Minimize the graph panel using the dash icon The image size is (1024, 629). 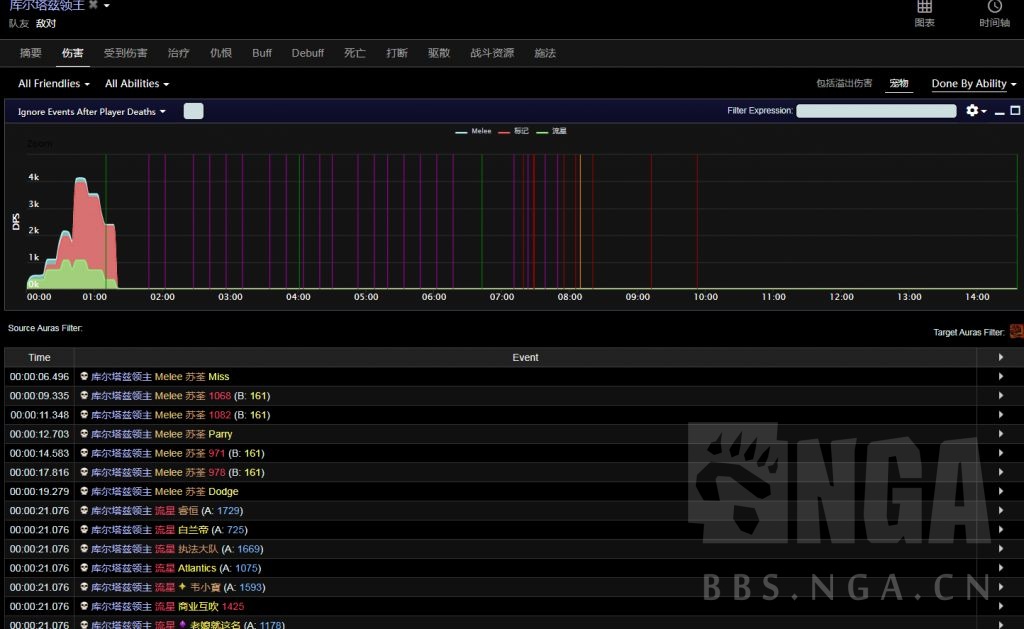[x=998, y=111]
